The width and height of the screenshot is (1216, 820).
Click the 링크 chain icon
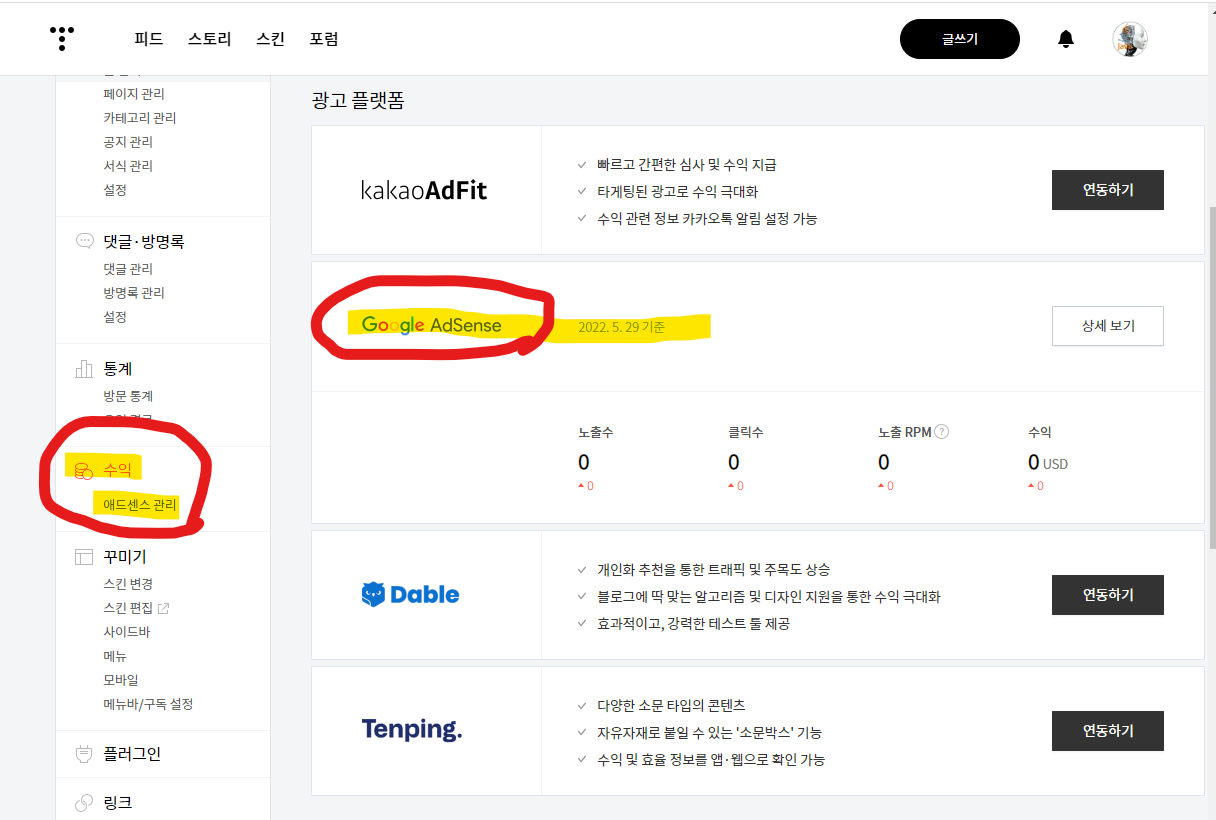pos(85,803)
